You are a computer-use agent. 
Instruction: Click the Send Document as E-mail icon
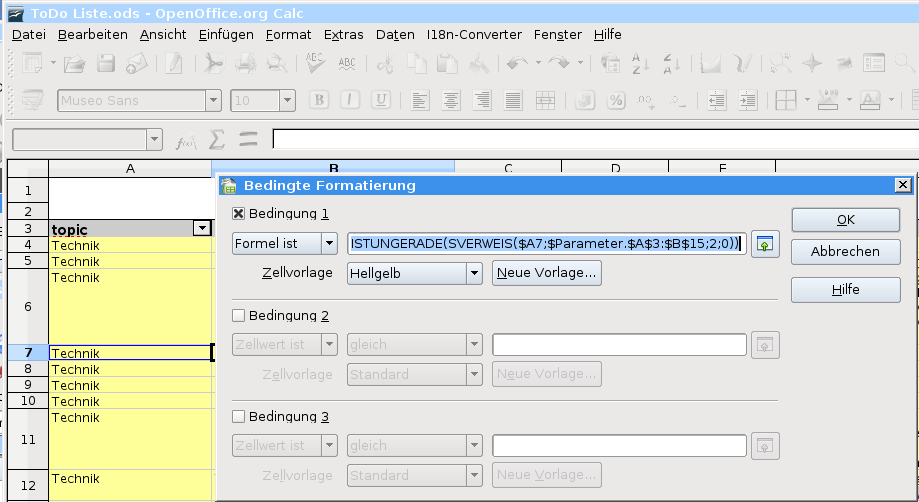click(x=137, y=63)
